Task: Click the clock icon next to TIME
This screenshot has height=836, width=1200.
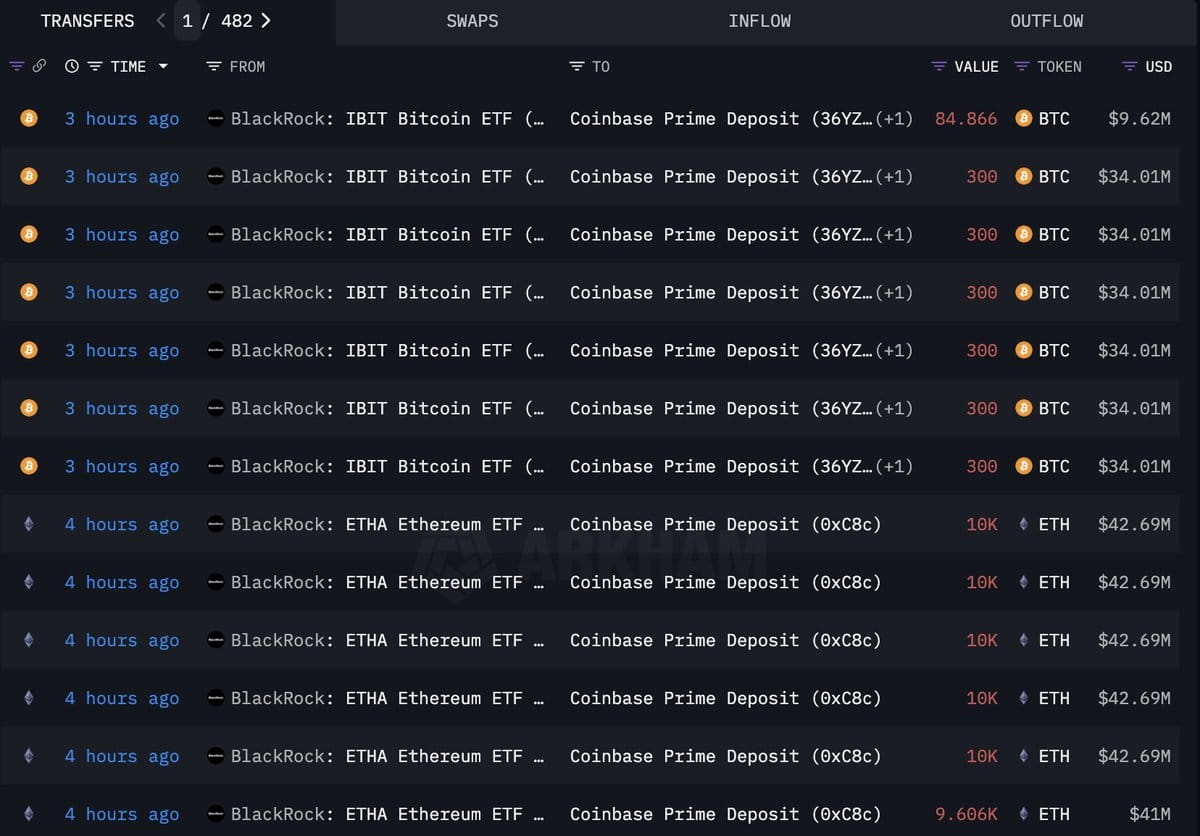Action: coord(72,66)
